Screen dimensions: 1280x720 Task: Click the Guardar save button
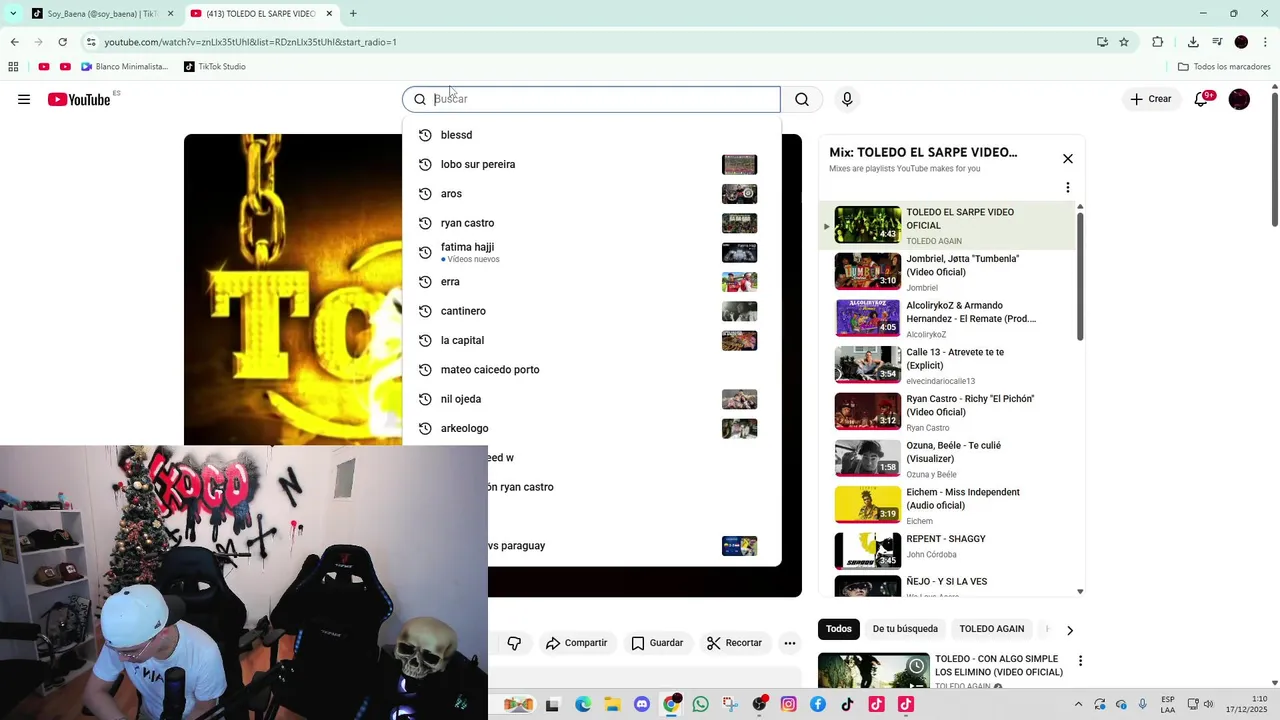pyautogui.click(x=657, y=643)
